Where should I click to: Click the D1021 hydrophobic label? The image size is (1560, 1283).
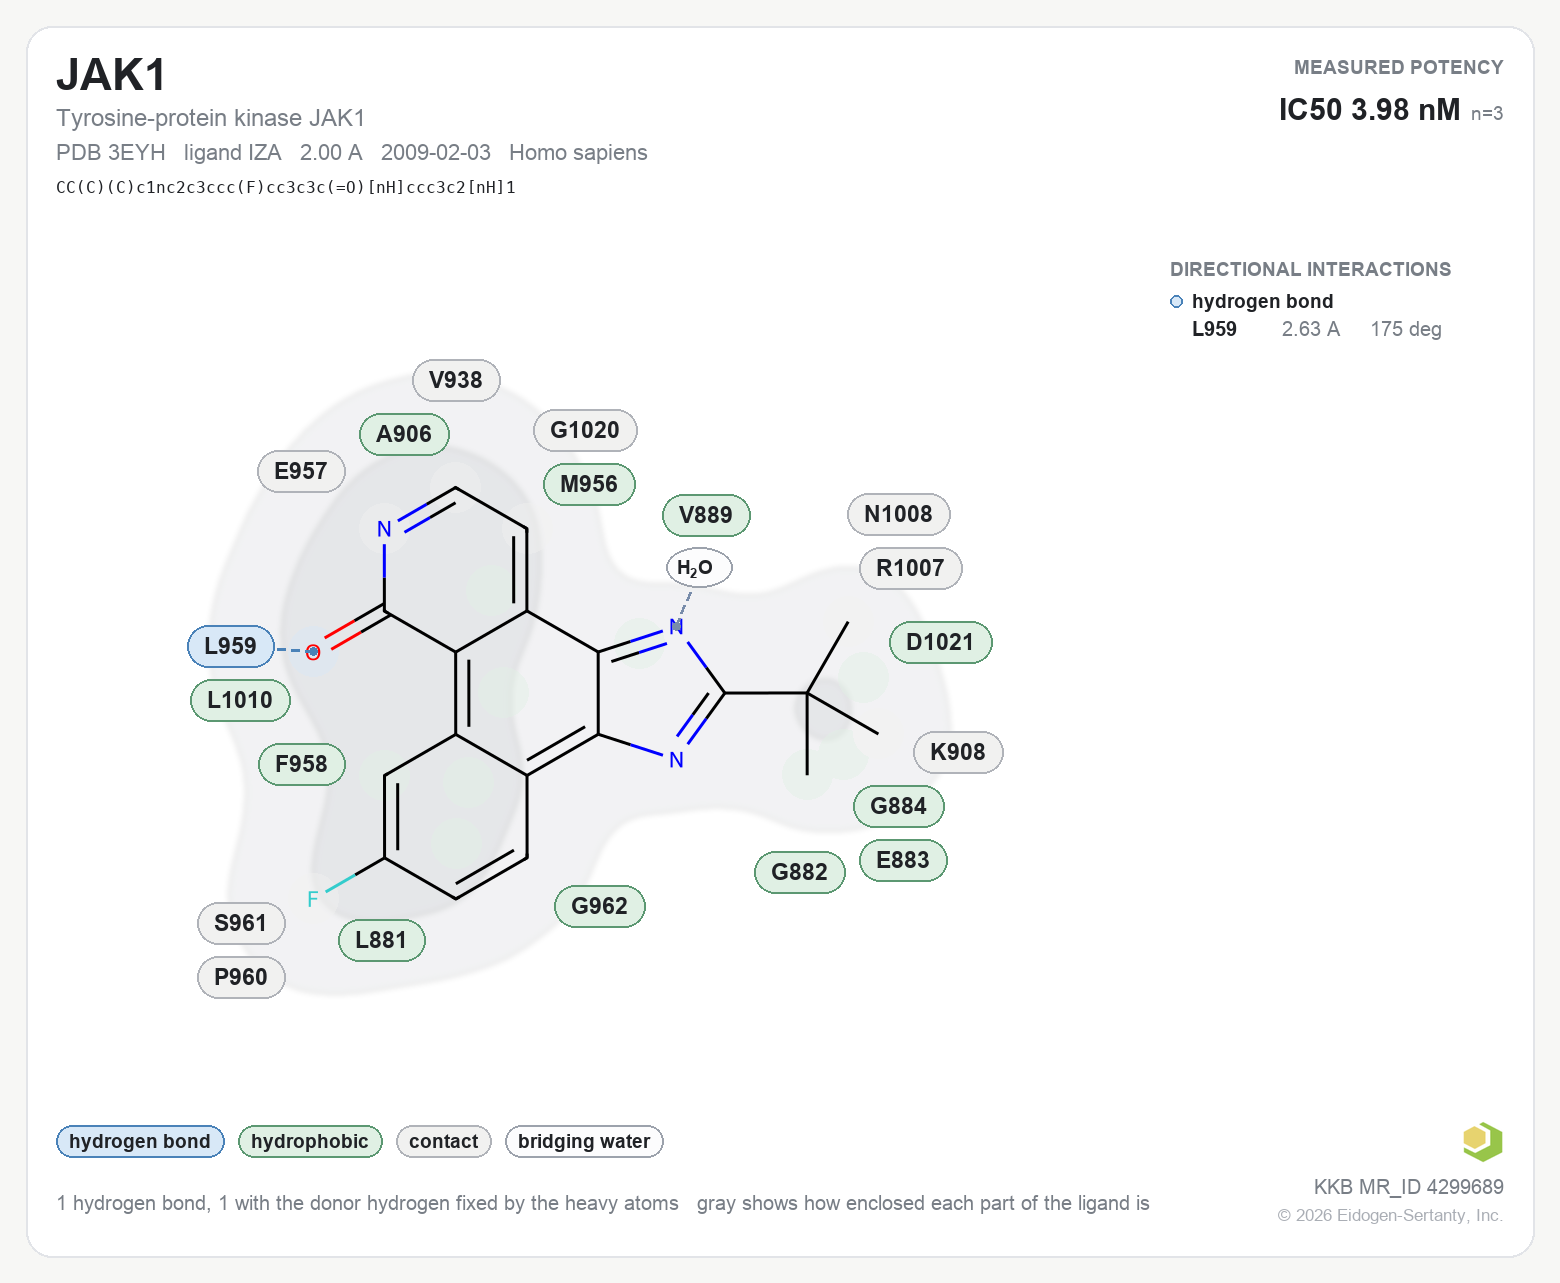(940, 642)
